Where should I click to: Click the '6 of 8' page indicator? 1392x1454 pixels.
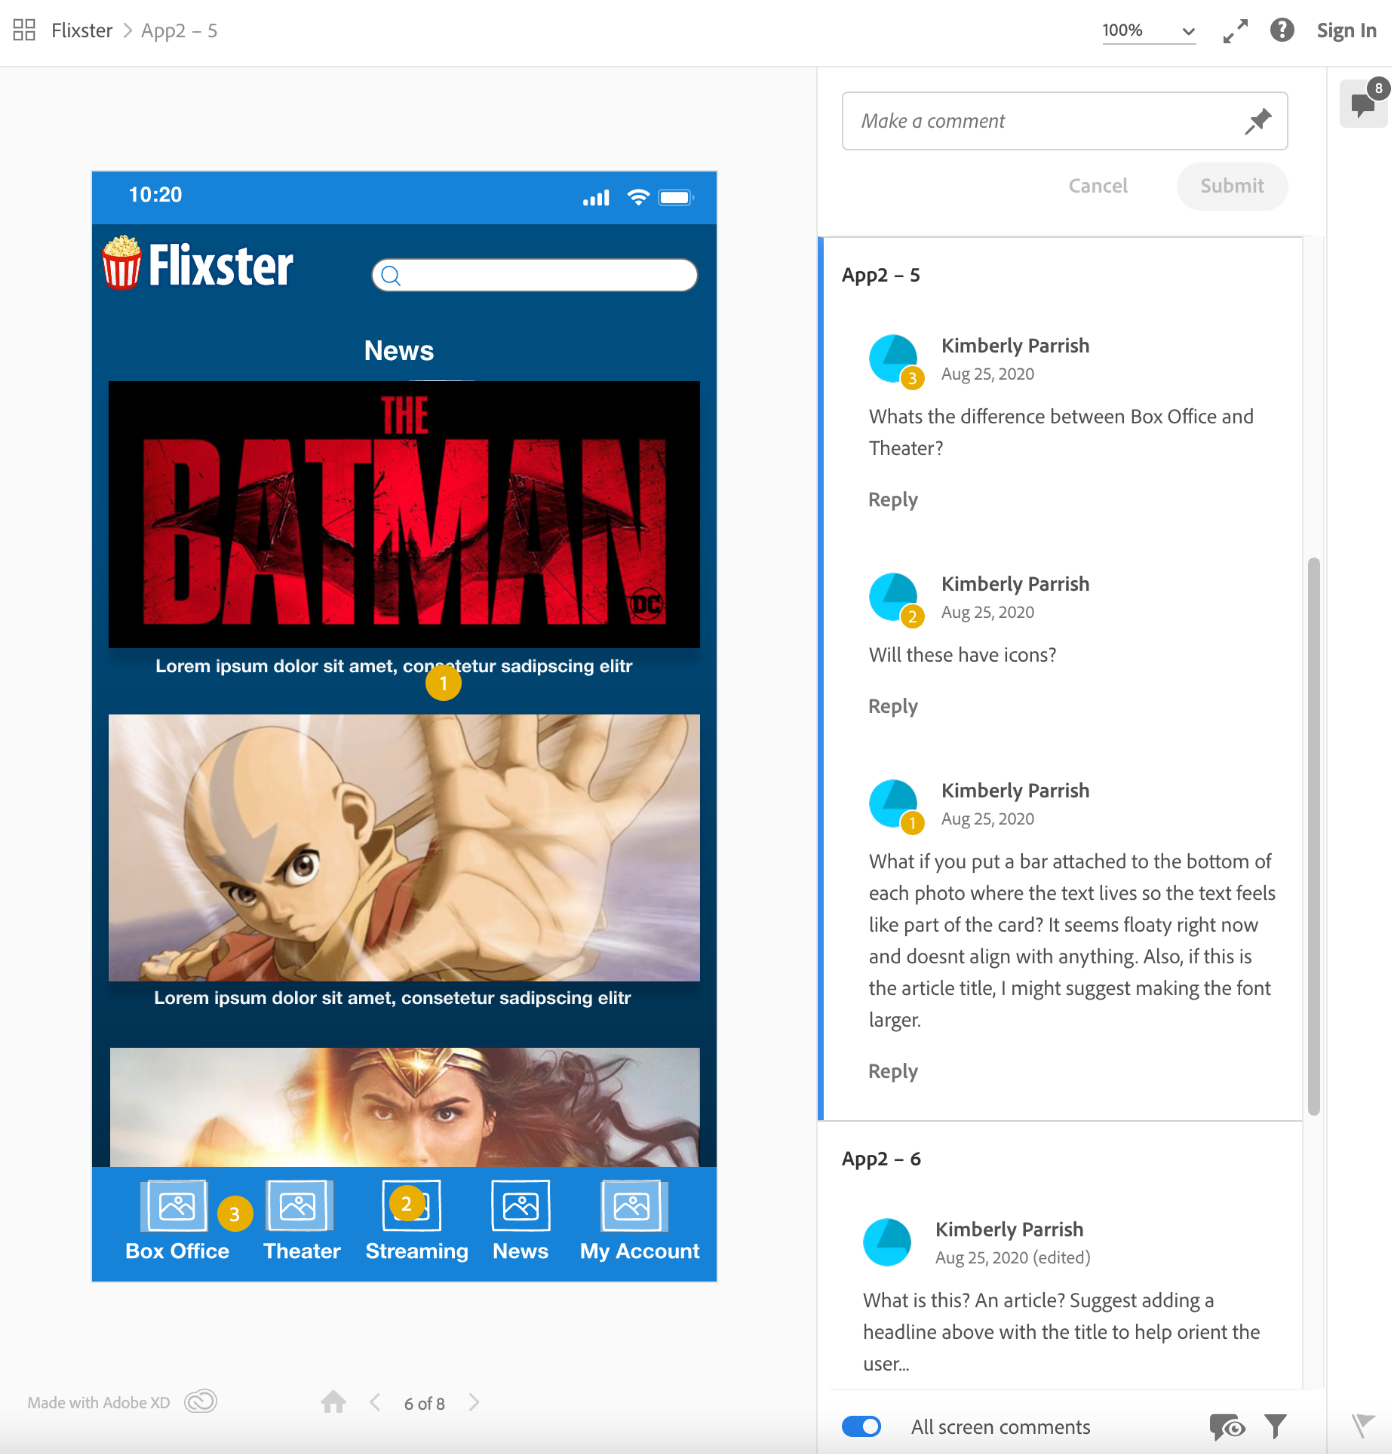coord(424,1403)
